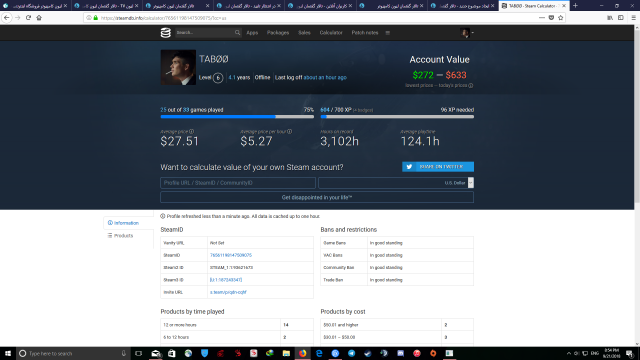
Task: Open the hamburger menu after Patch notes
Action: coord(388,33)
